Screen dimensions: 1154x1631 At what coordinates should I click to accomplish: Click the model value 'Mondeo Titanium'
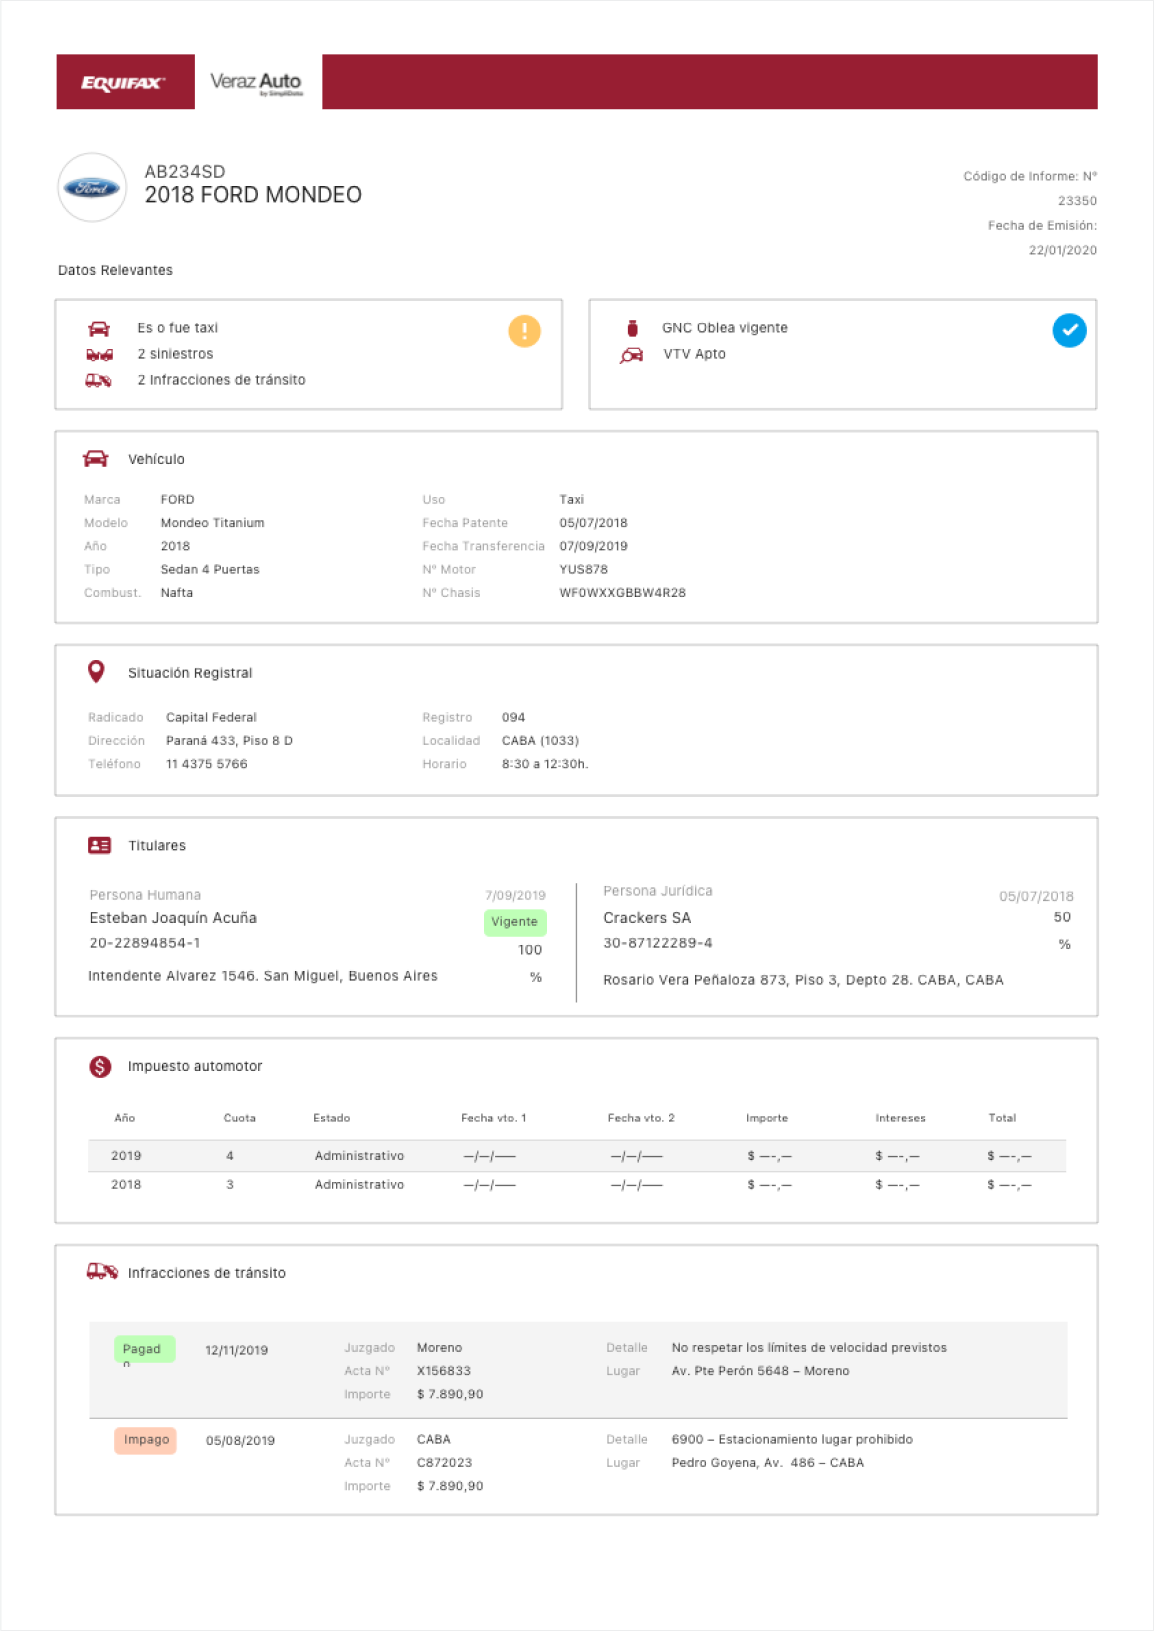[x=212, y=523]
